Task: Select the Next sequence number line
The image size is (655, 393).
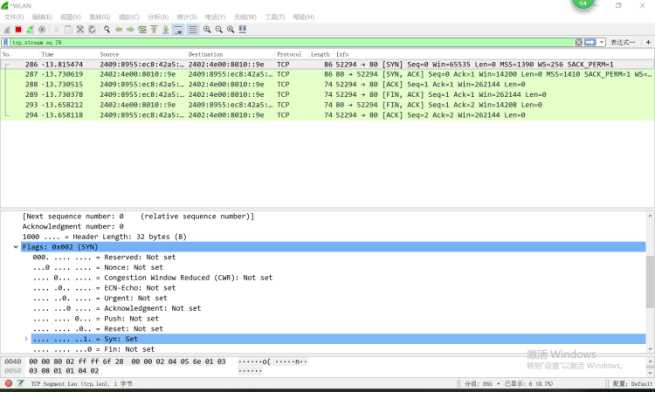Action: tap(138, 216)
